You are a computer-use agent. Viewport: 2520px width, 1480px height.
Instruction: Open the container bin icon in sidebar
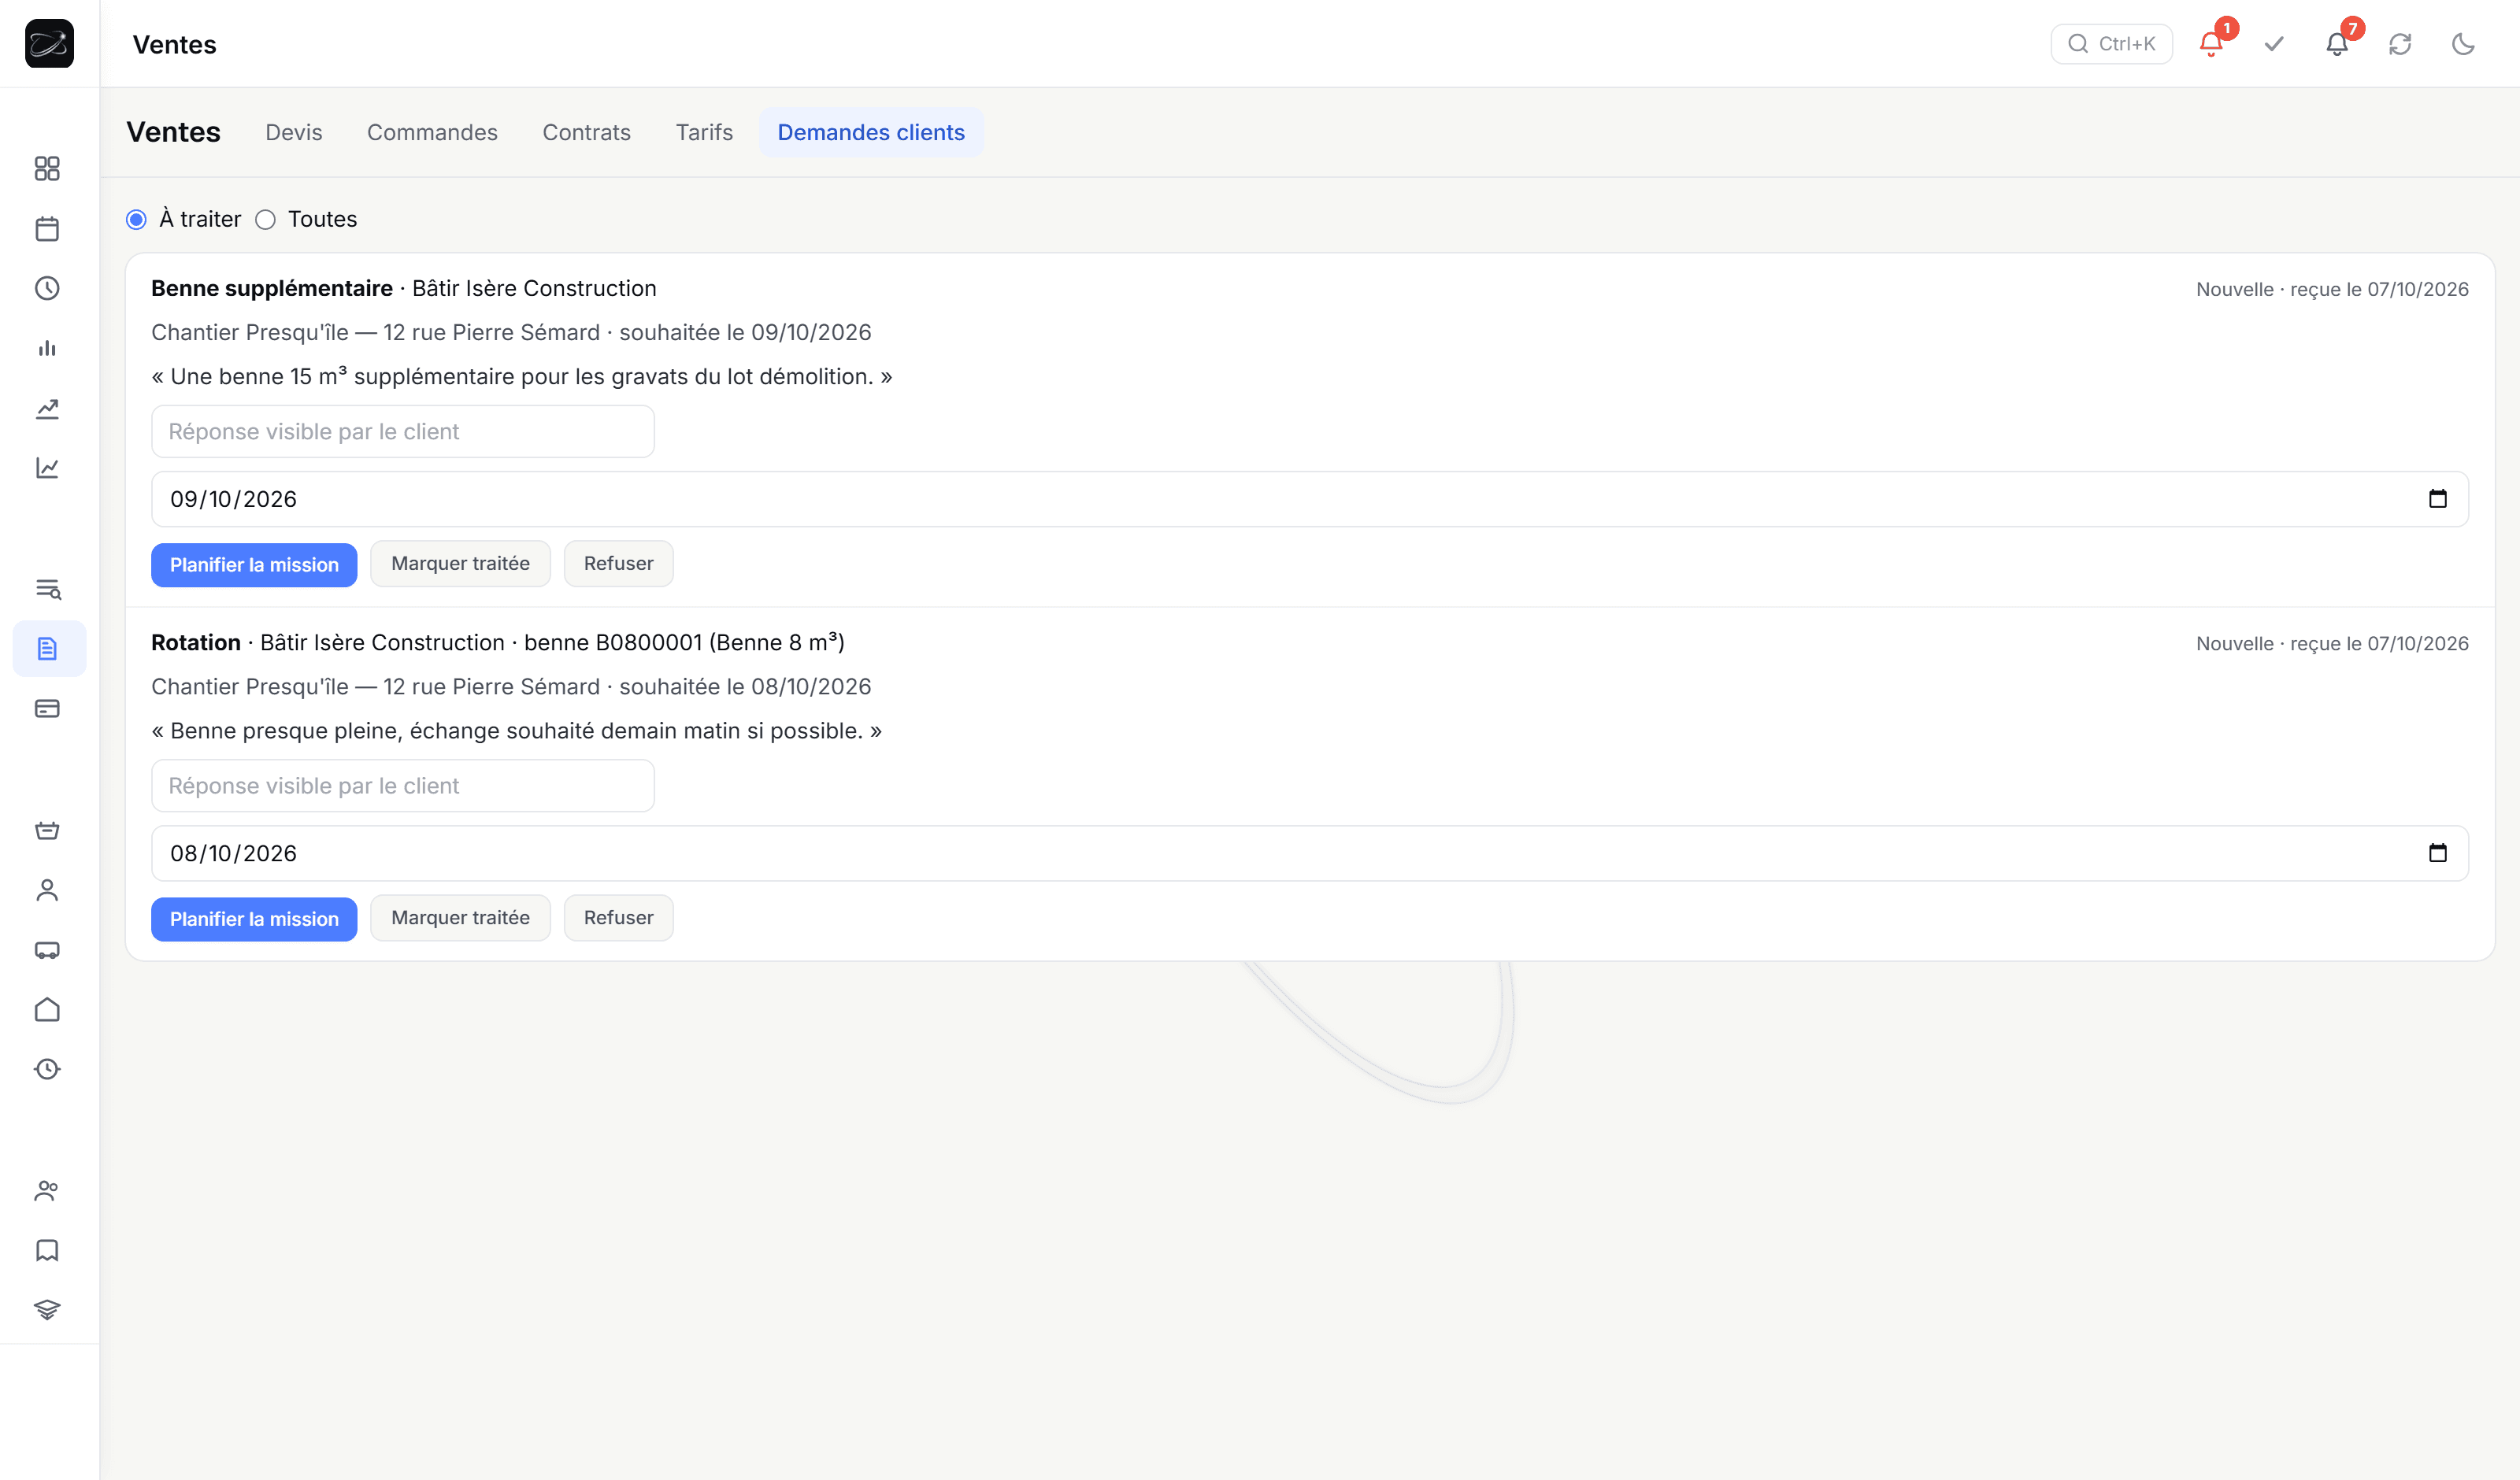[47, 830]
